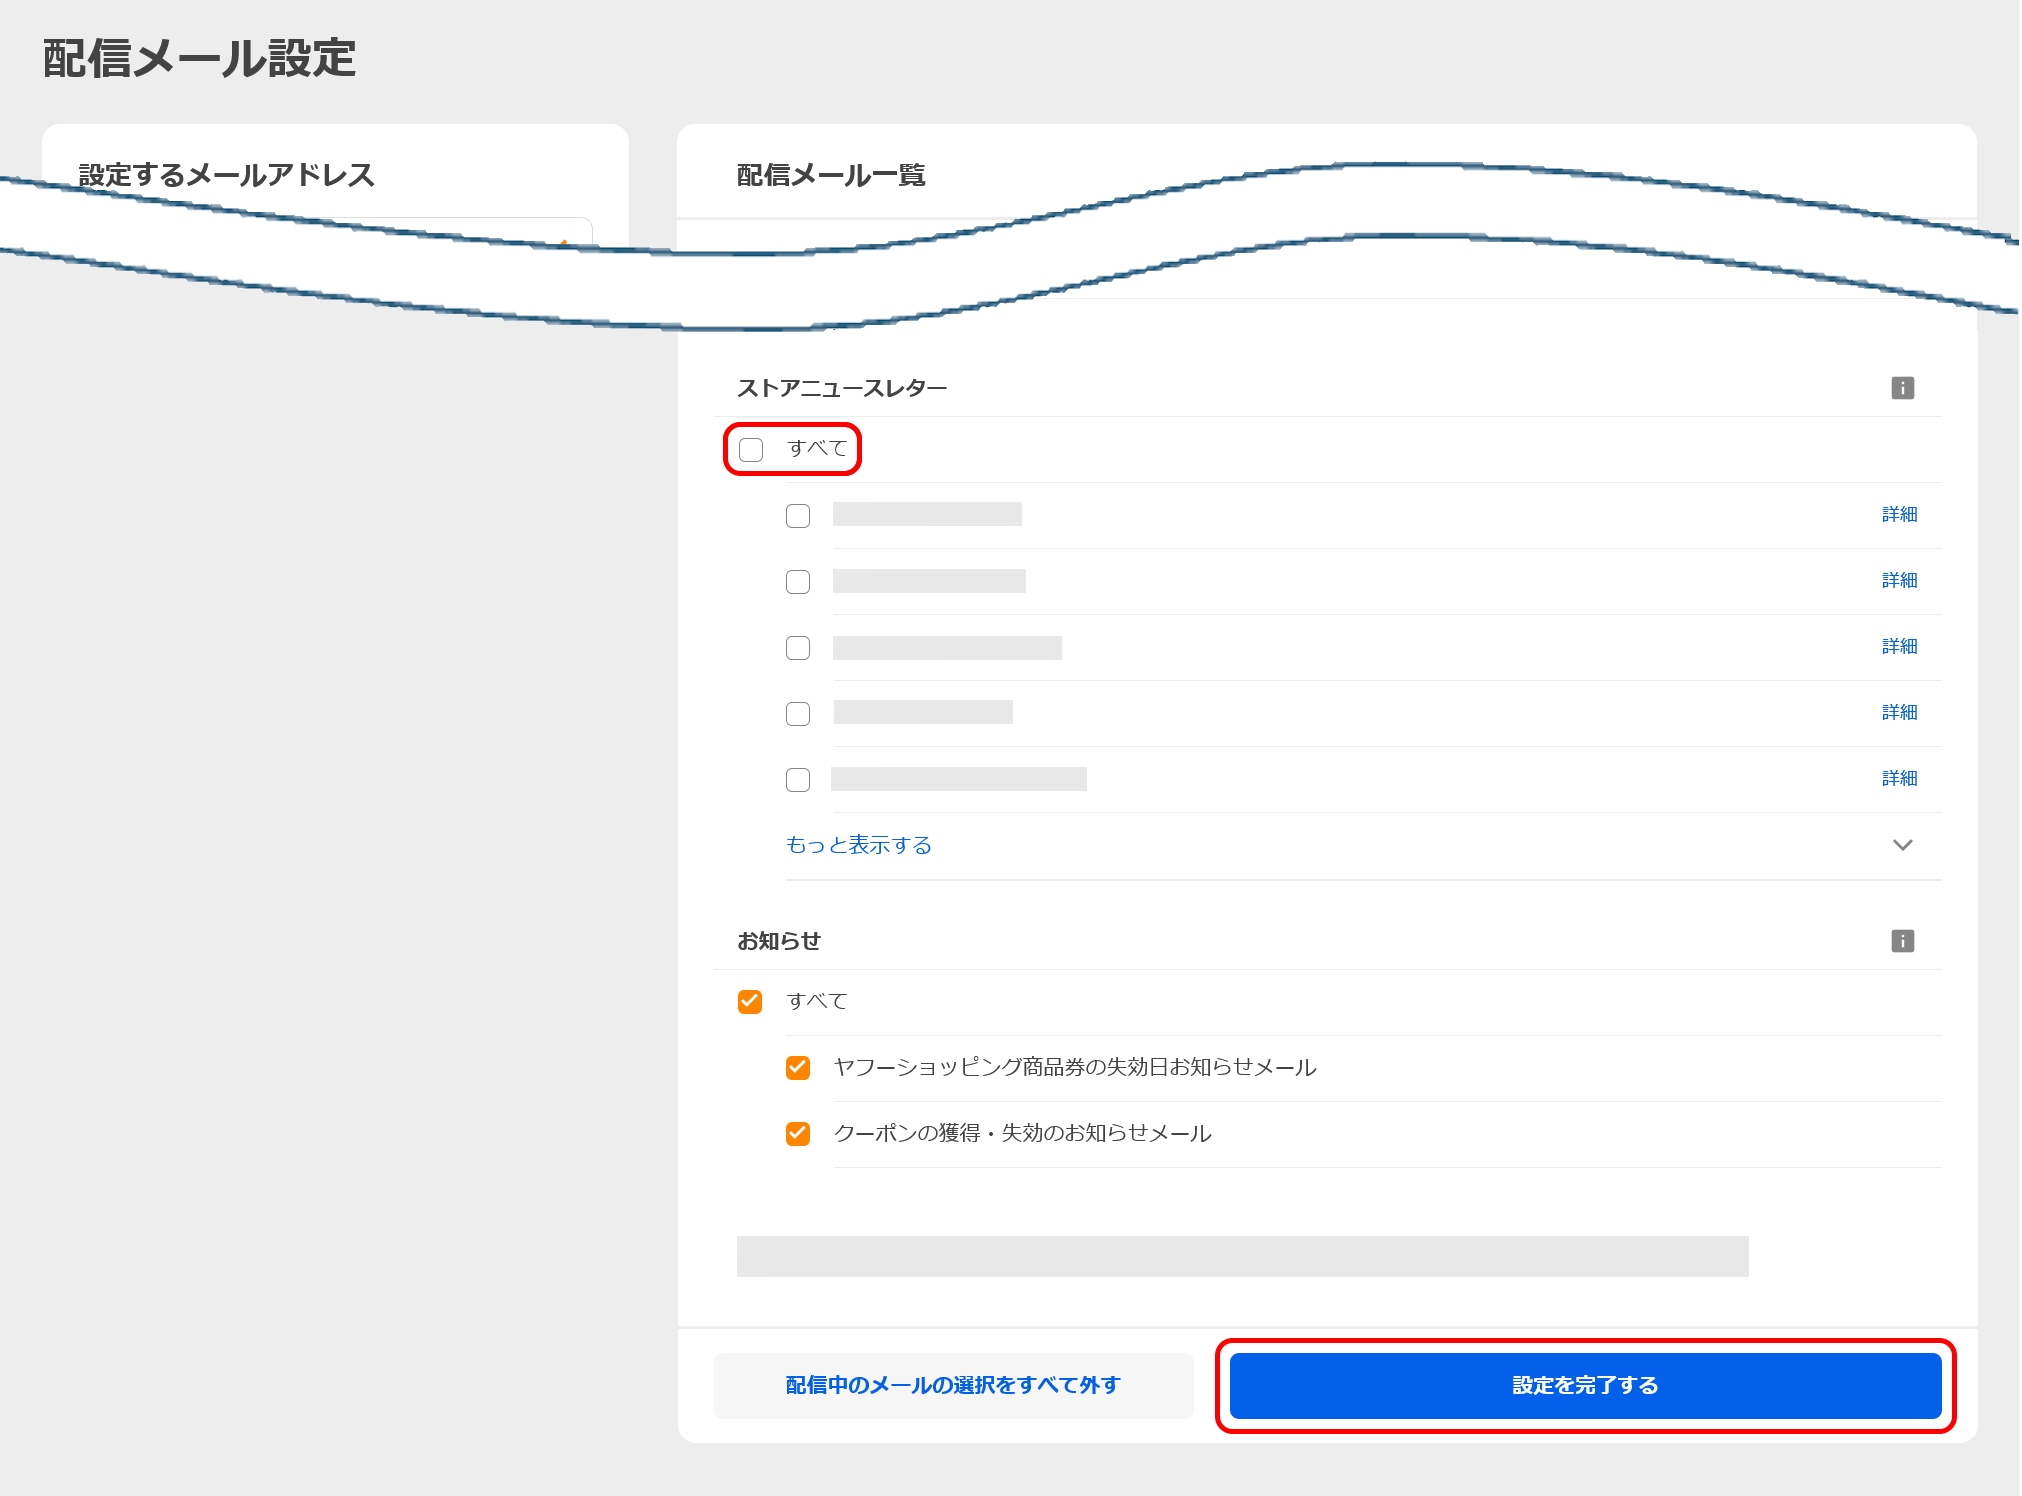
Task: Check the fifth newsletter item checkbox
Action: (x=797, y=779)
